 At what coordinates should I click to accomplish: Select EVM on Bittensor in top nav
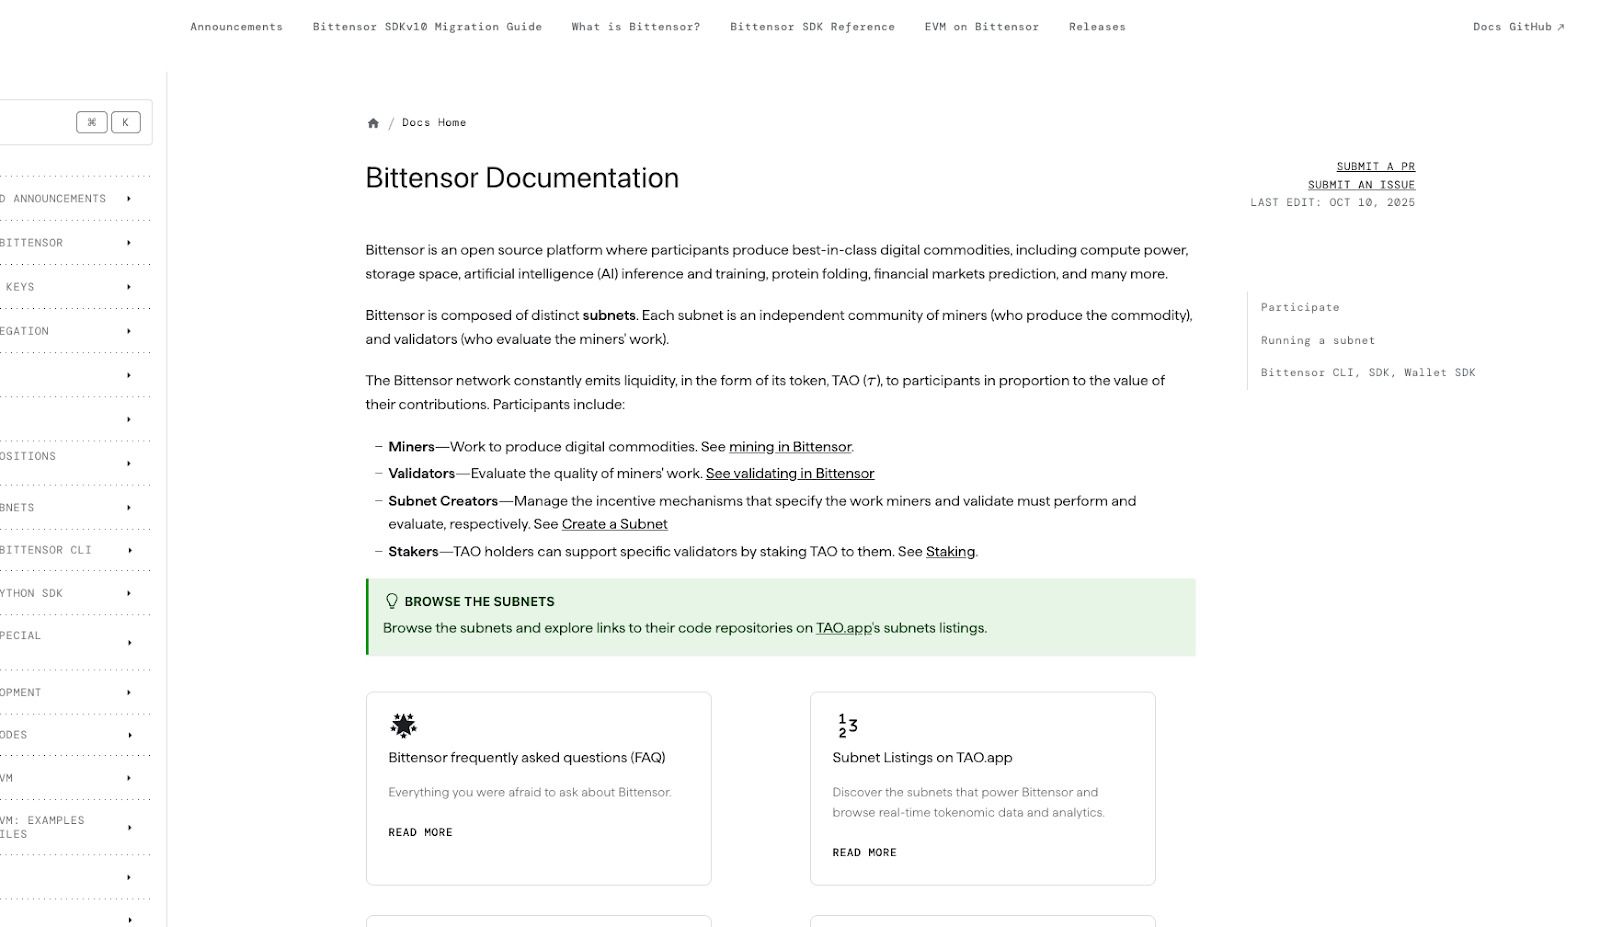click(982, 27)
